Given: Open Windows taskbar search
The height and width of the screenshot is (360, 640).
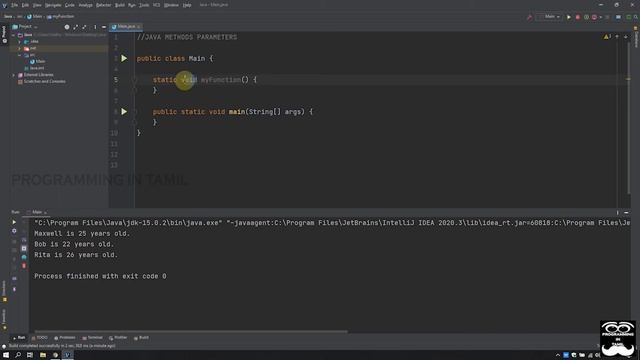Looking at the screenshot, I should [x=18, y=355].
